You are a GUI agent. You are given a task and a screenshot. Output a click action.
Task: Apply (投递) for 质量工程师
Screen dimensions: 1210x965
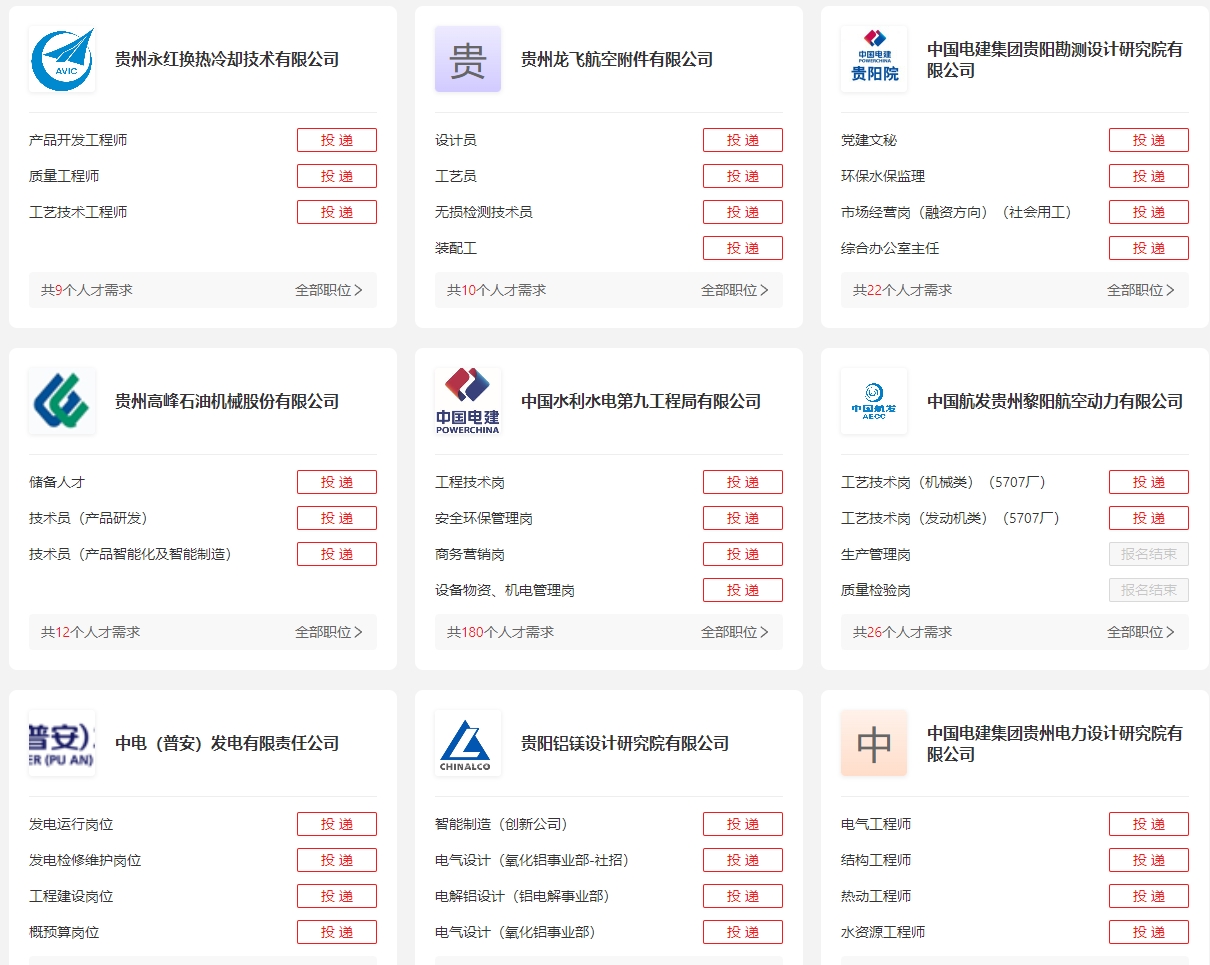337,176
